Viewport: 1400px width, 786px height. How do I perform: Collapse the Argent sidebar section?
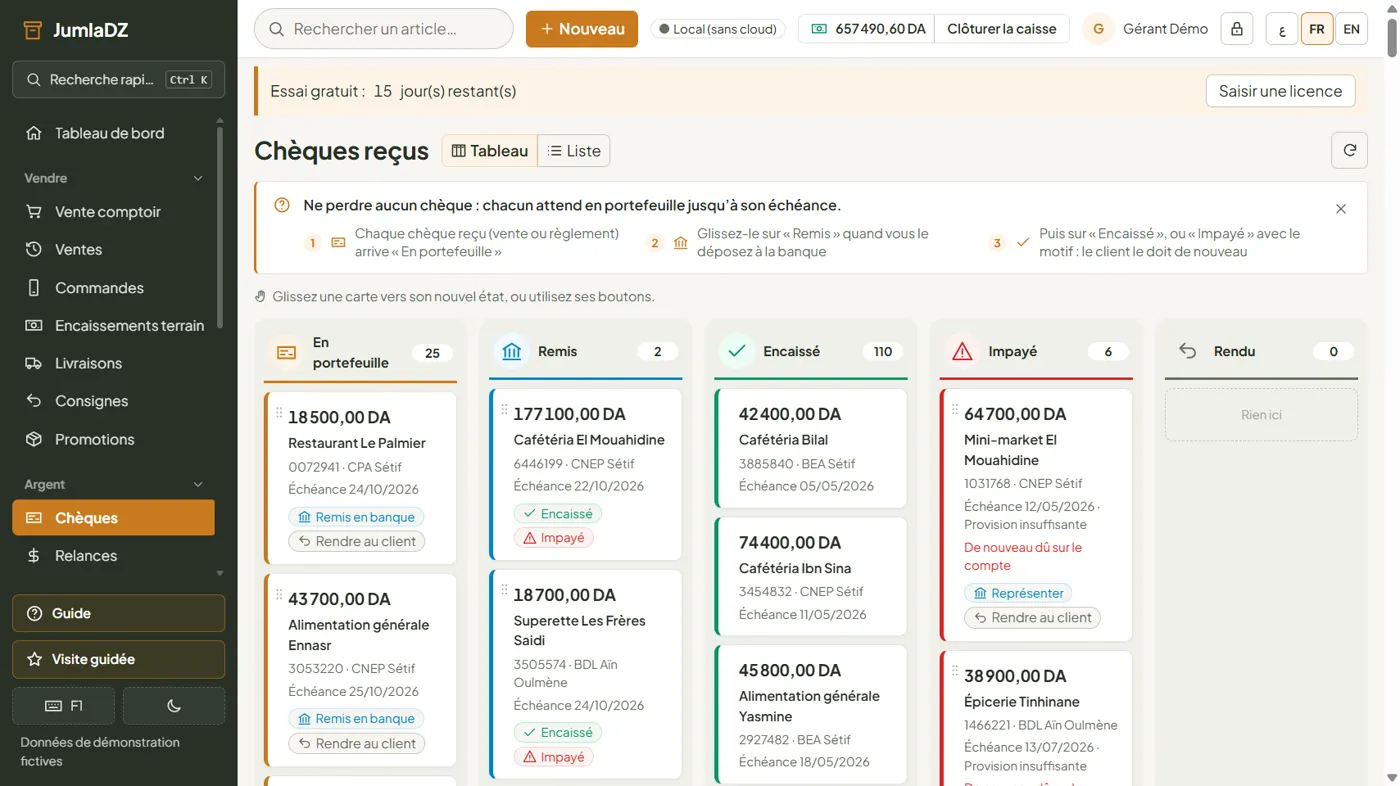[197, 484]
